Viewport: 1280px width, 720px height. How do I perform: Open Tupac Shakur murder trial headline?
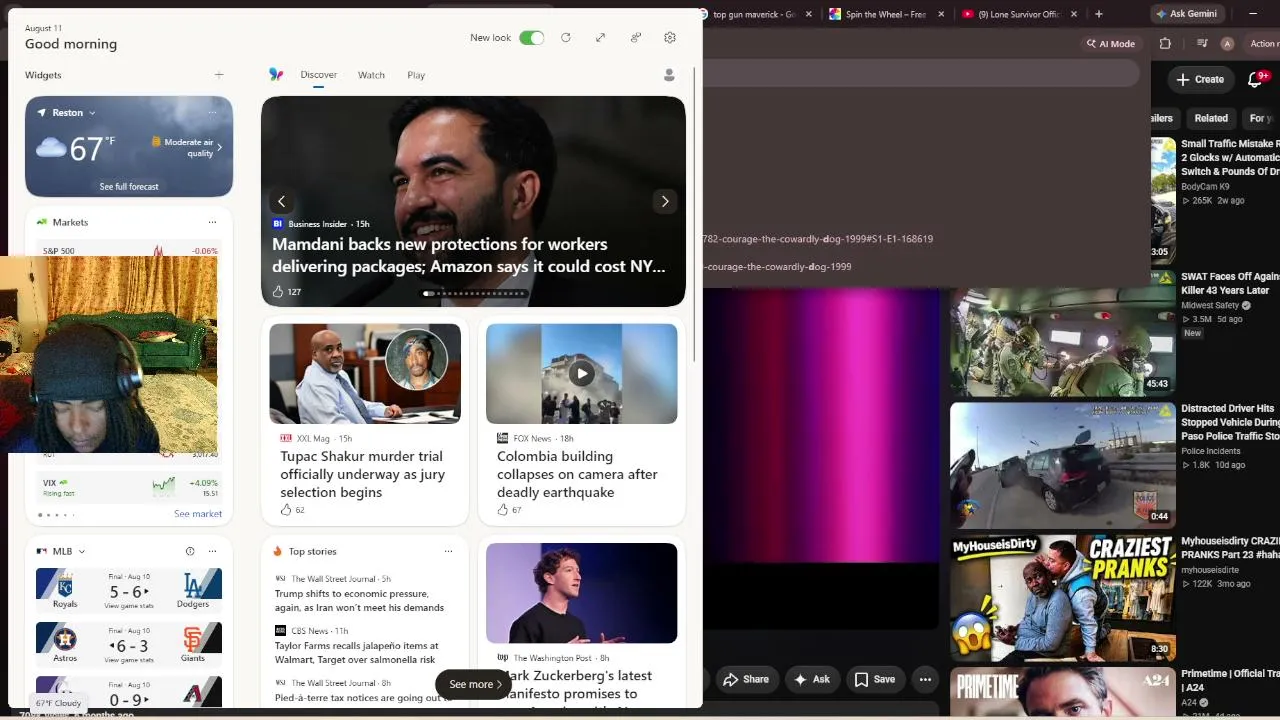click(362, 474)
